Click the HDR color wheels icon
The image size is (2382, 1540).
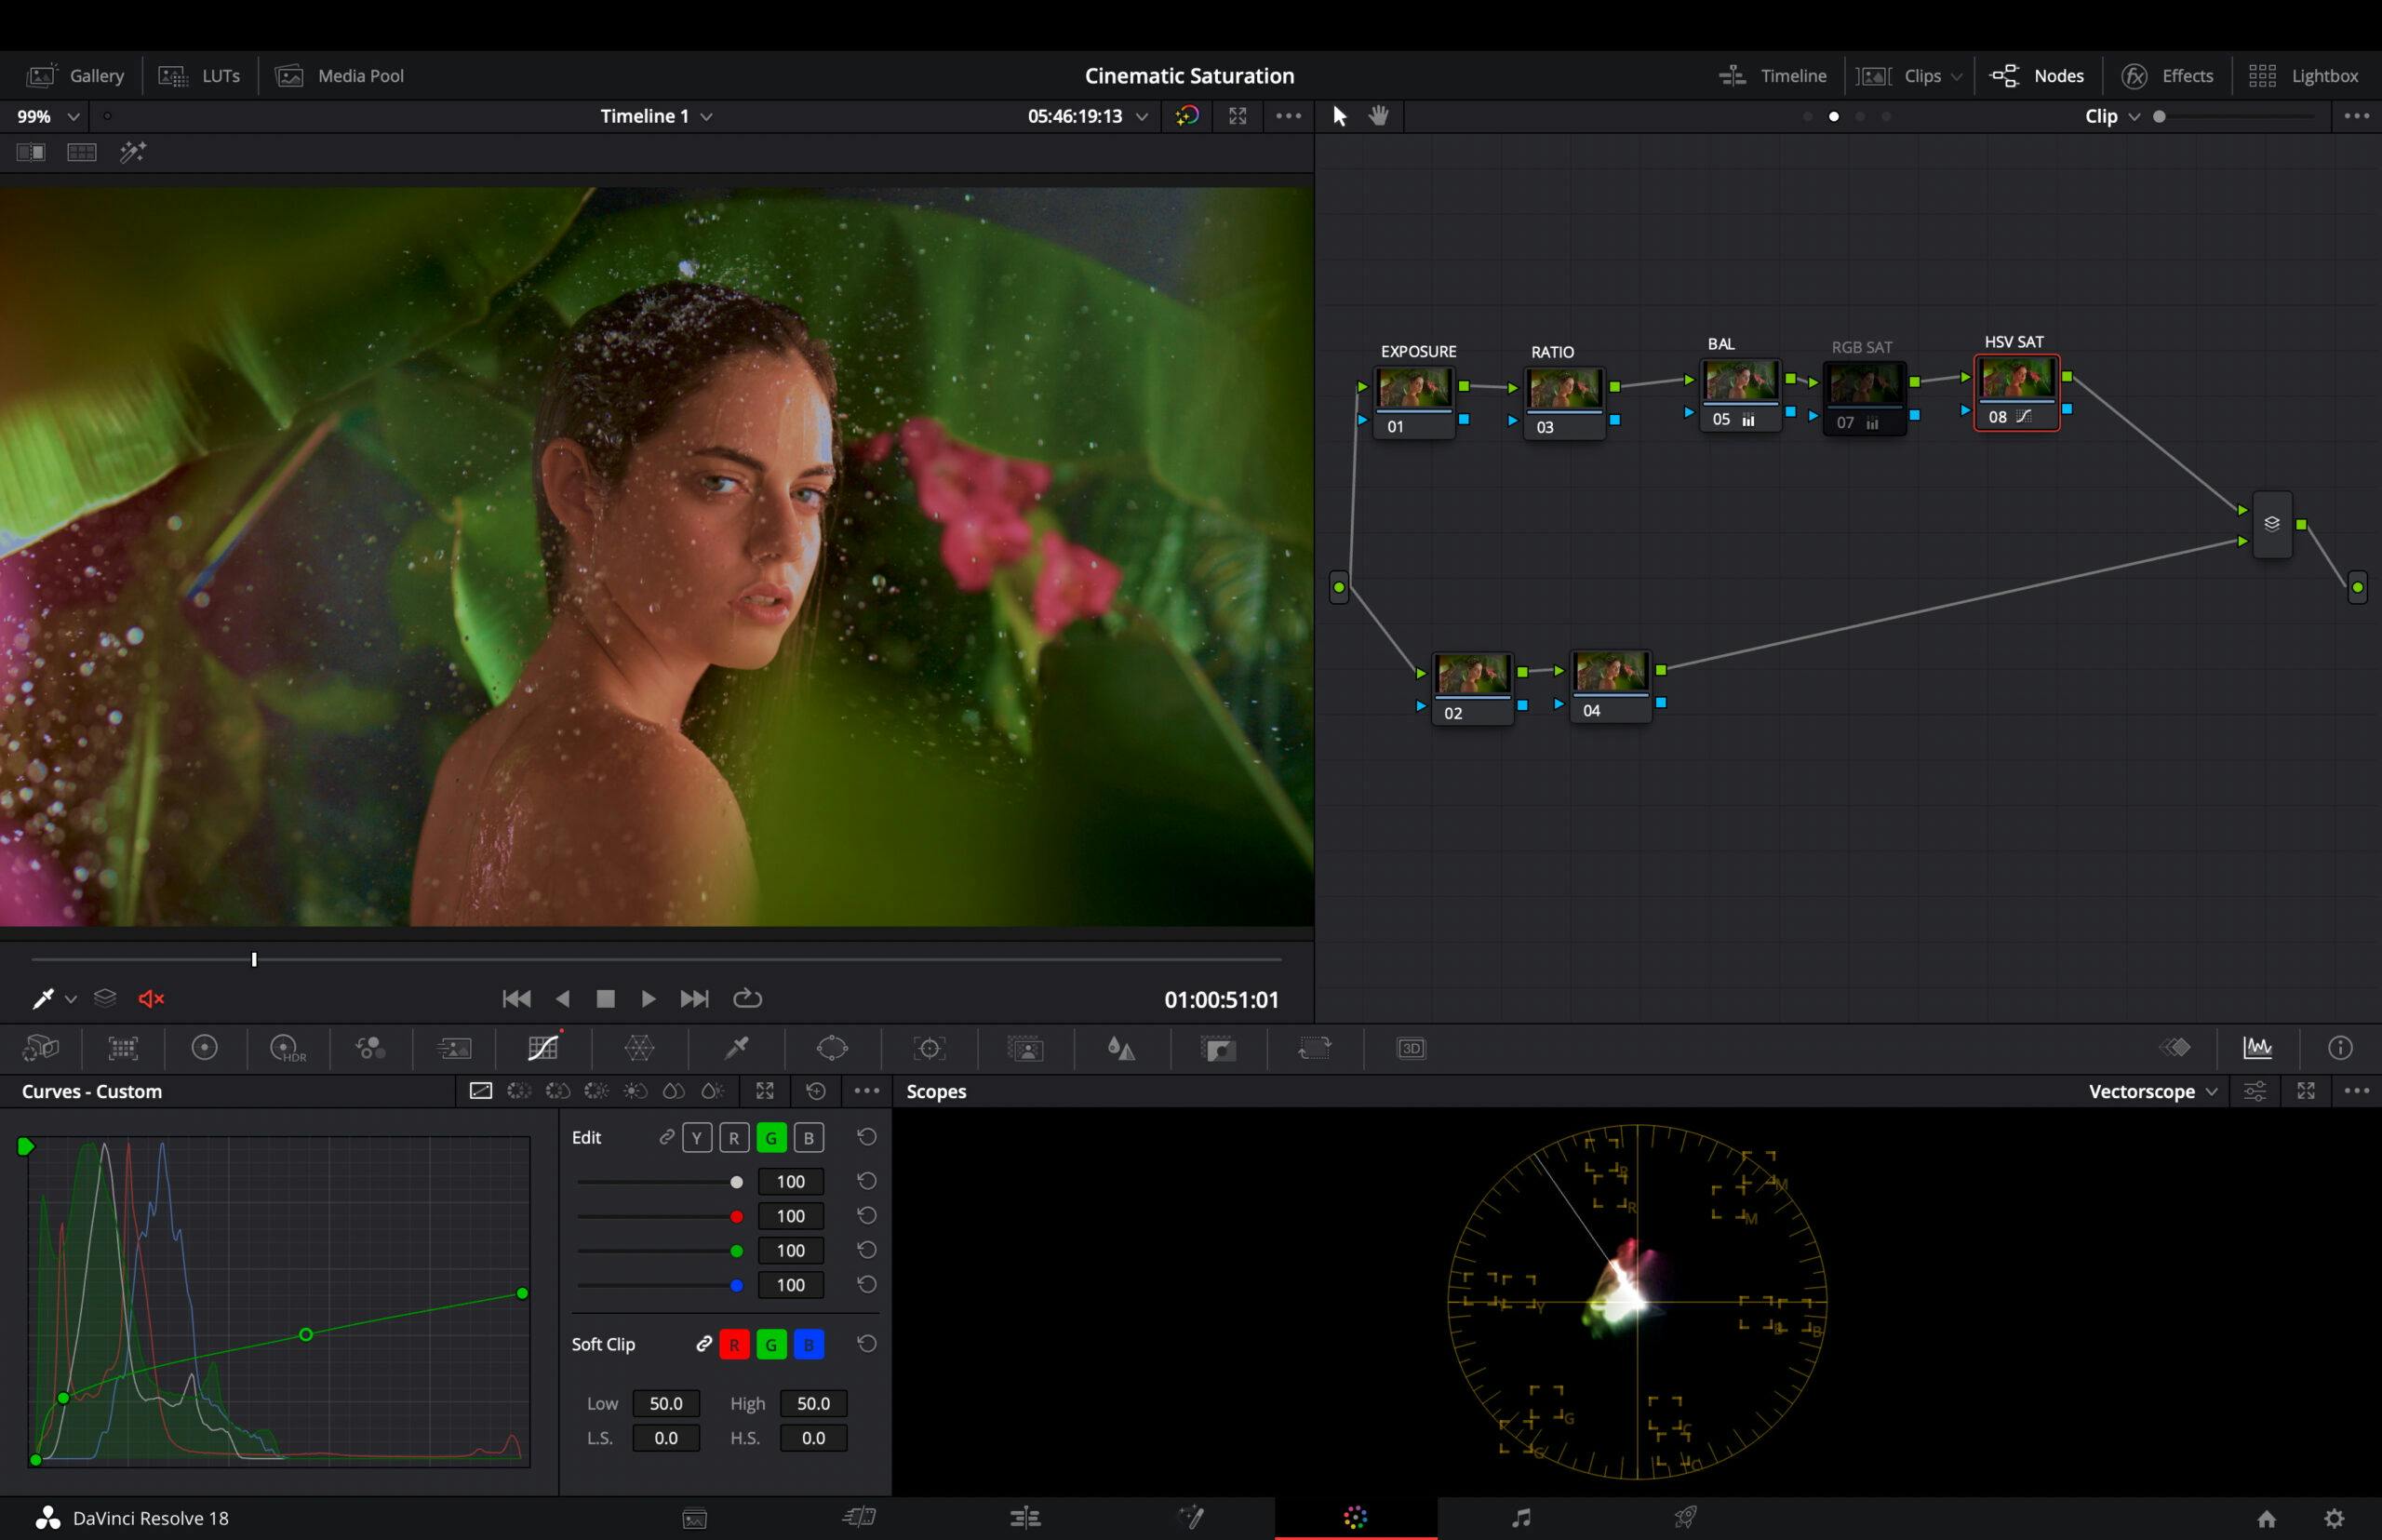pyautogui.click(x=287, y=1048)
